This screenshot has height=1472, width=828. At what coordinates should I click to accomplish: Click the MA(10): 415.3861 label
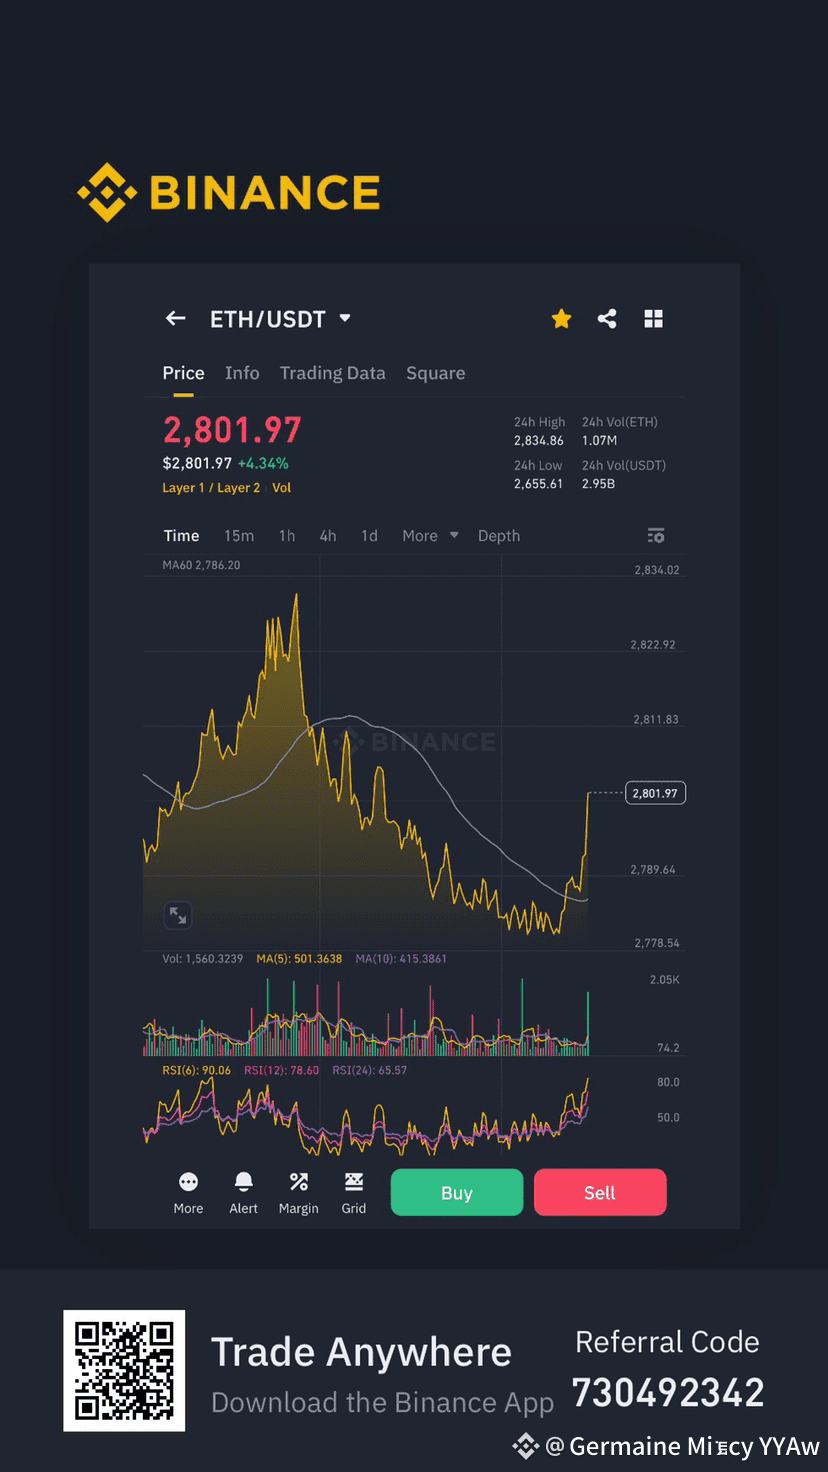pyautogui.click(x=403, y=959)
